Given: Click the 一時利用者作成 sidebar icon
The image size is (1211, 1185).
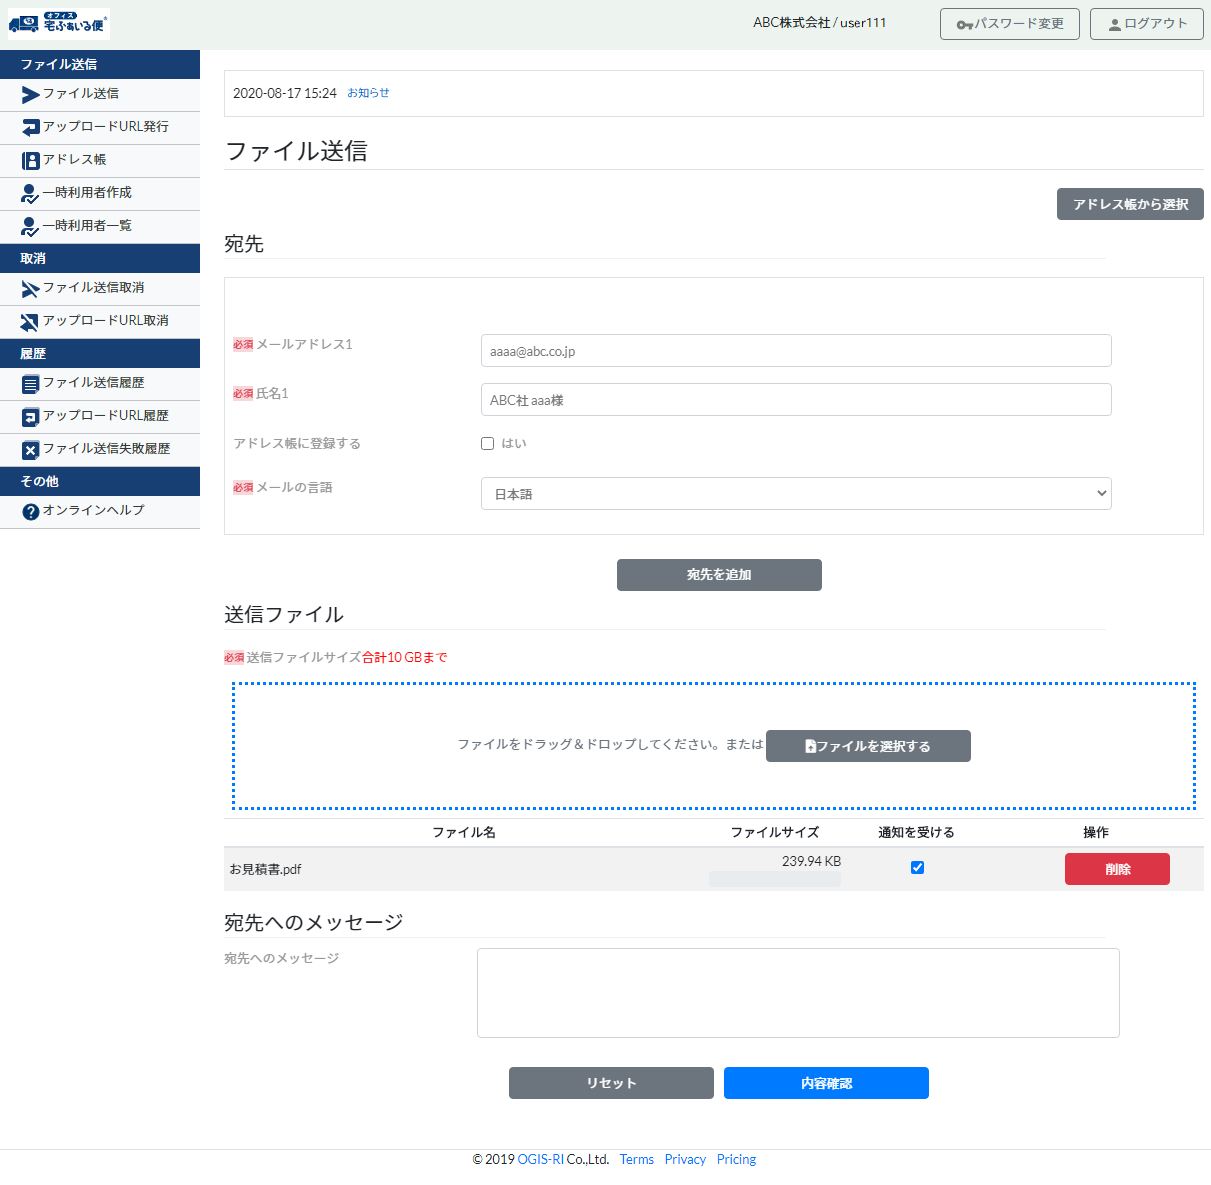Looking at the screenshot, I should pyautogui.click(x=30, y=193).
